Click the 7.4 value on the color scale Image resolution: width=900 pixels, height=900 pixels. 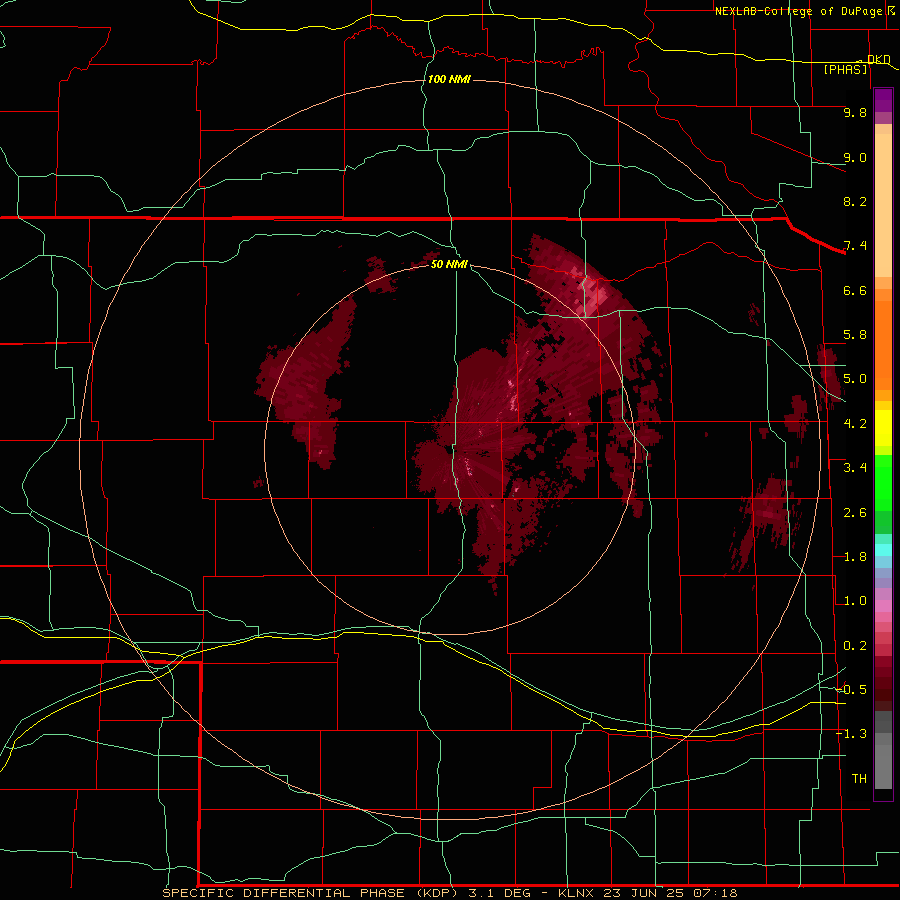click(x=855, y=246)
